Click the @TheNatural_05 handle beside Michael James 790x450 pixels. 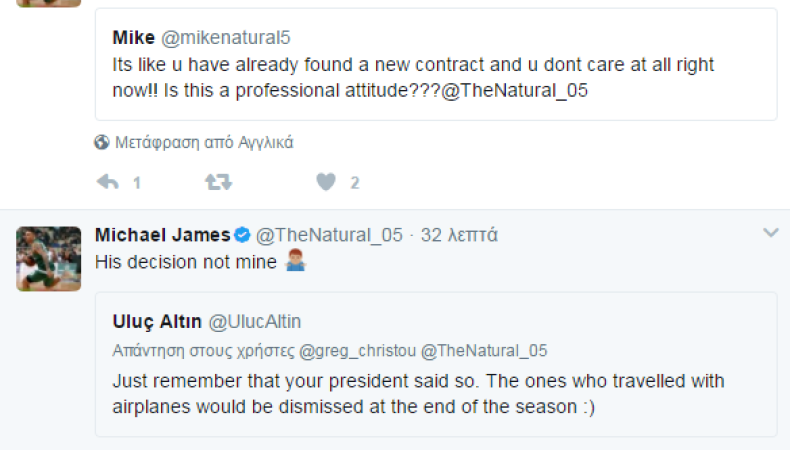[x=329, y=235]
